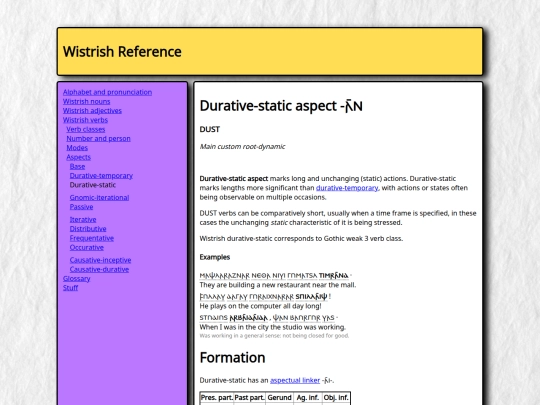Navigate to Frequentative page

92,238
